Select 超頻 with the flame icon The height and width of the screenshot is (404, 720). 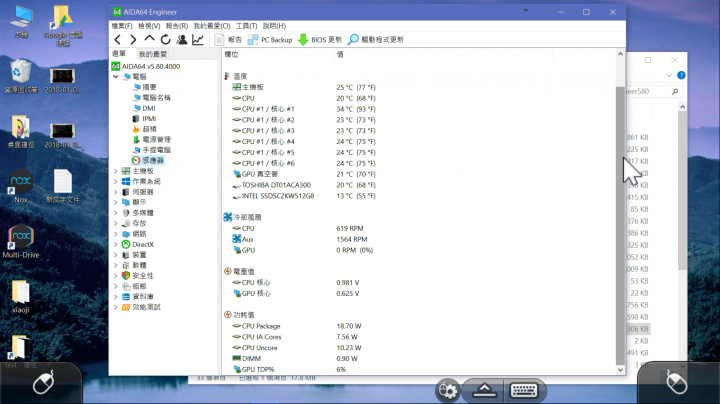[145, 129]
